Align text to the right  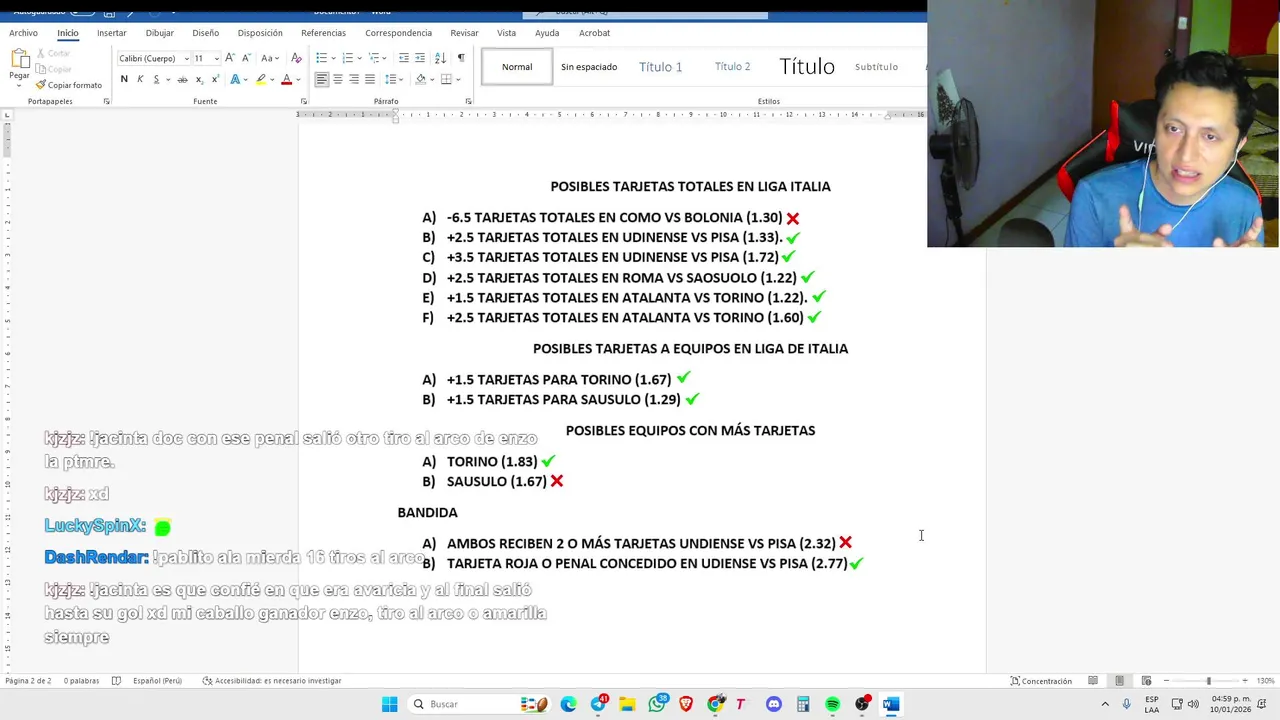(353, 79)
